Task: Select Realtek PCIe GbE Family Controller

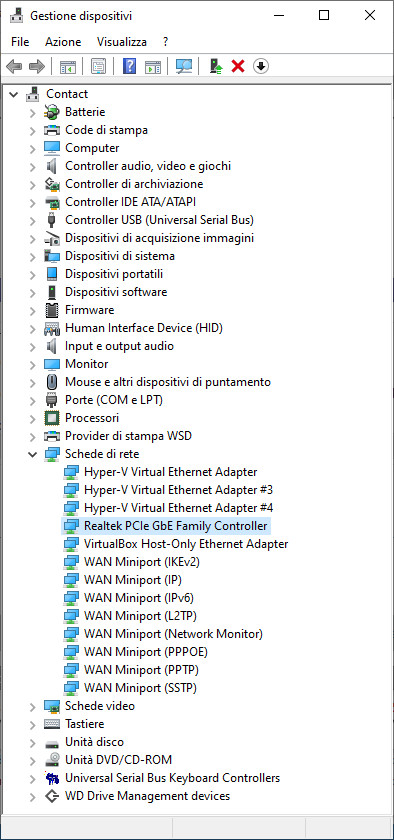Action: pyautogui.click(x=175, y=526)
